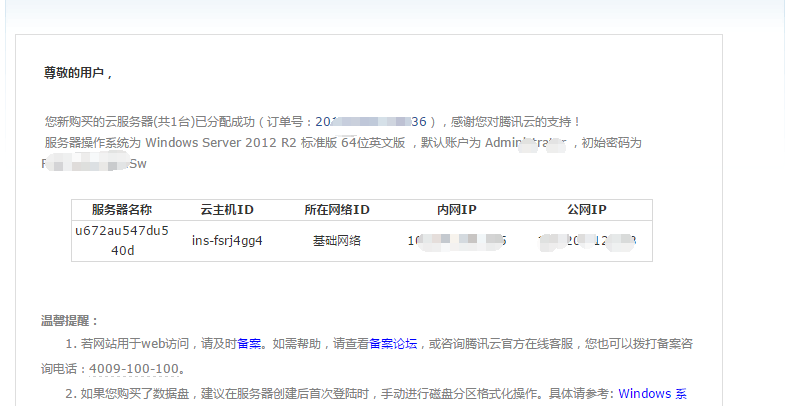Viewport: 785px width, 406px height.
Task: Select server name u672au547du540d cell
Action: pyautogui.click(x=122, y=241)
